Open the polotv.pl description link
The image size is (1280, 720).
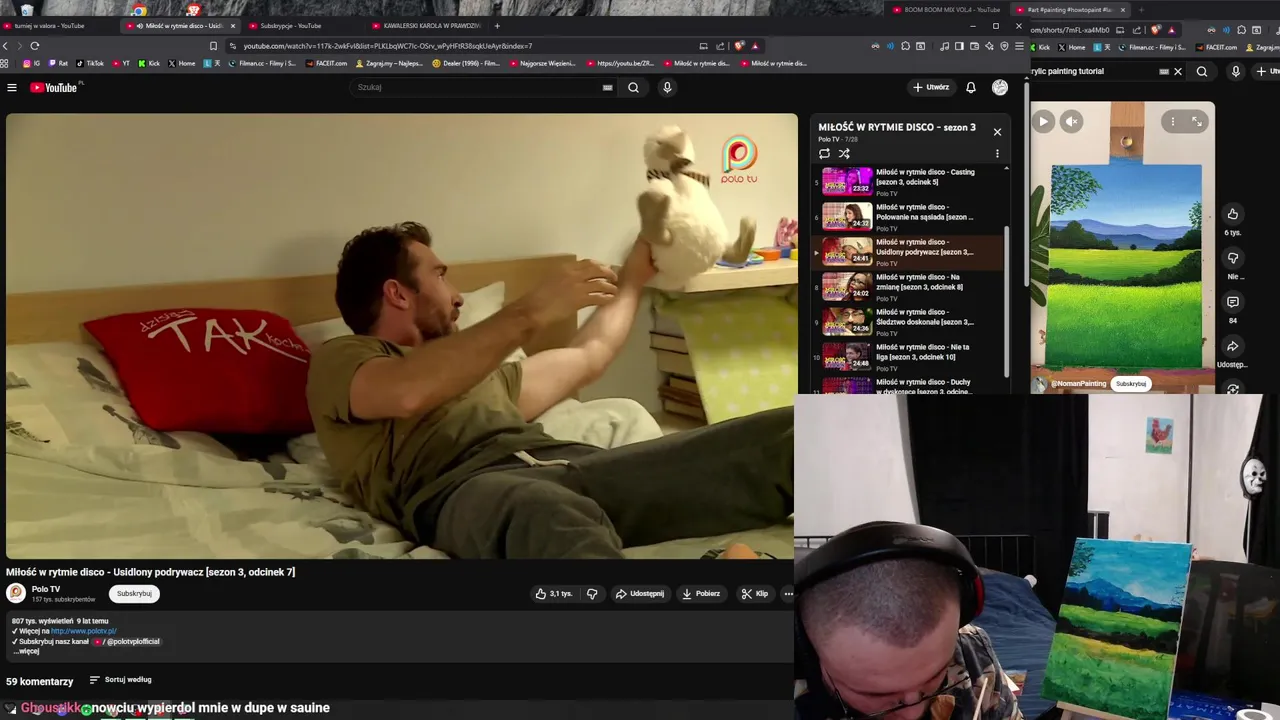(84, 631)
